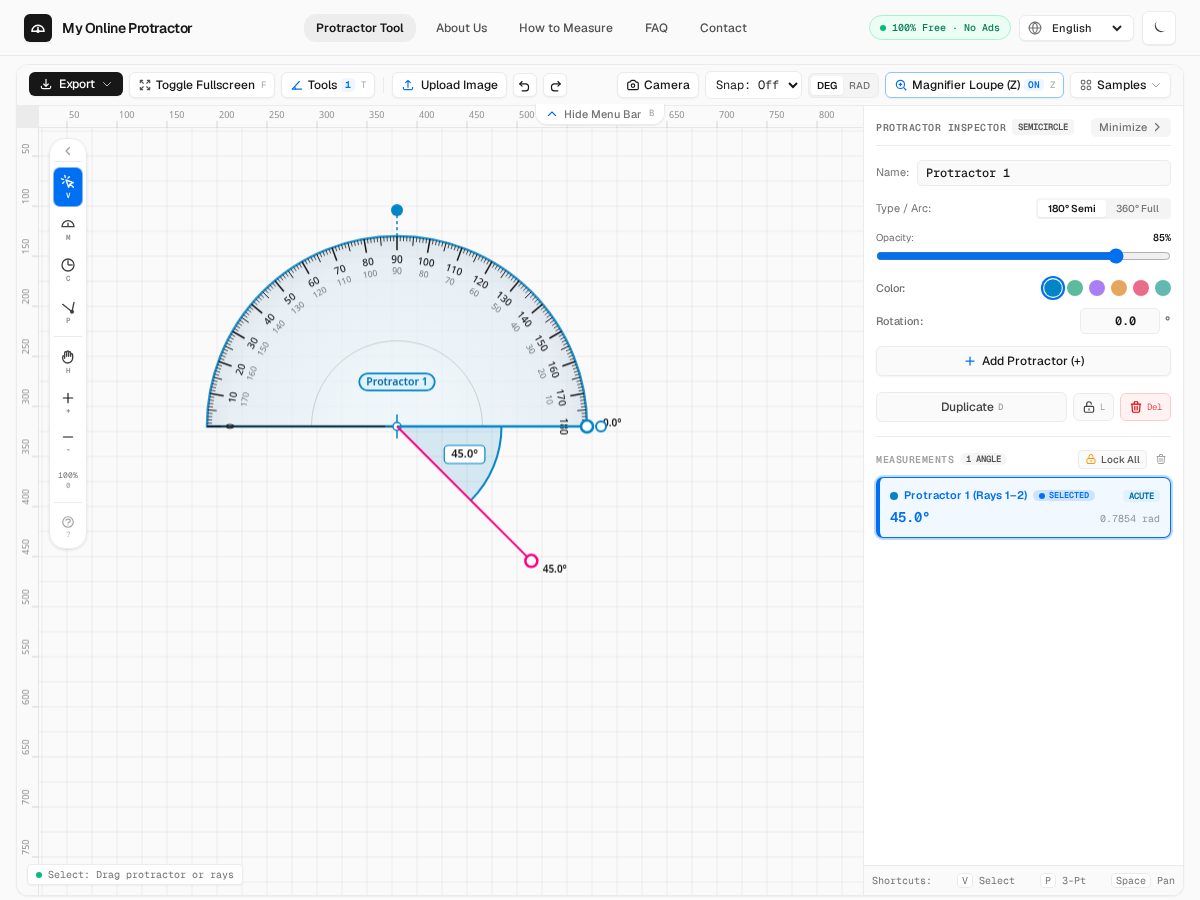Viewport: 1200px width, 900px height.
Task: Click the 45.0° angle label on canvas
Action: tap(464, 454)
